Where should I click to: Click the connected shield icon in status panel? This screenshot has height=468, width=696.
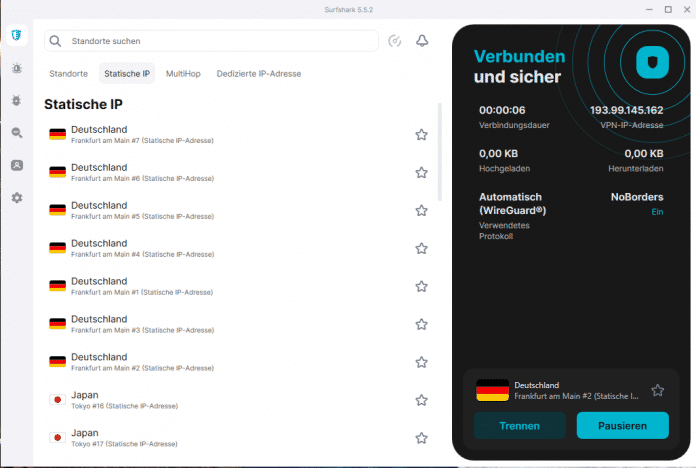click(652, 62)
